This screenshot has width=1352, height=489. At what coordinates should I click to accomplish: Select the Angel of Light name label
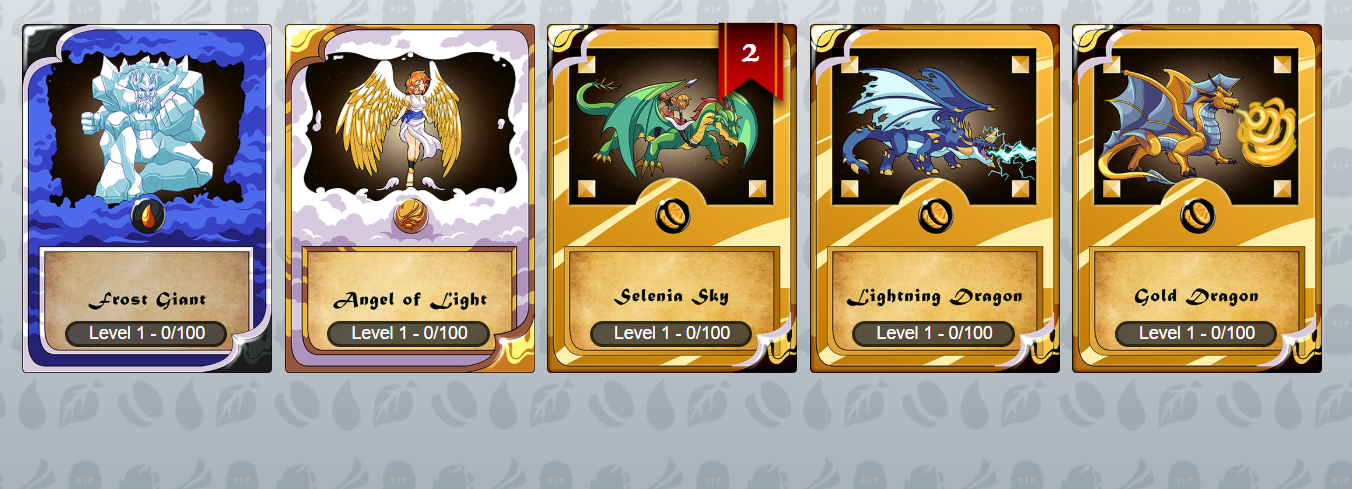point(410,299)
